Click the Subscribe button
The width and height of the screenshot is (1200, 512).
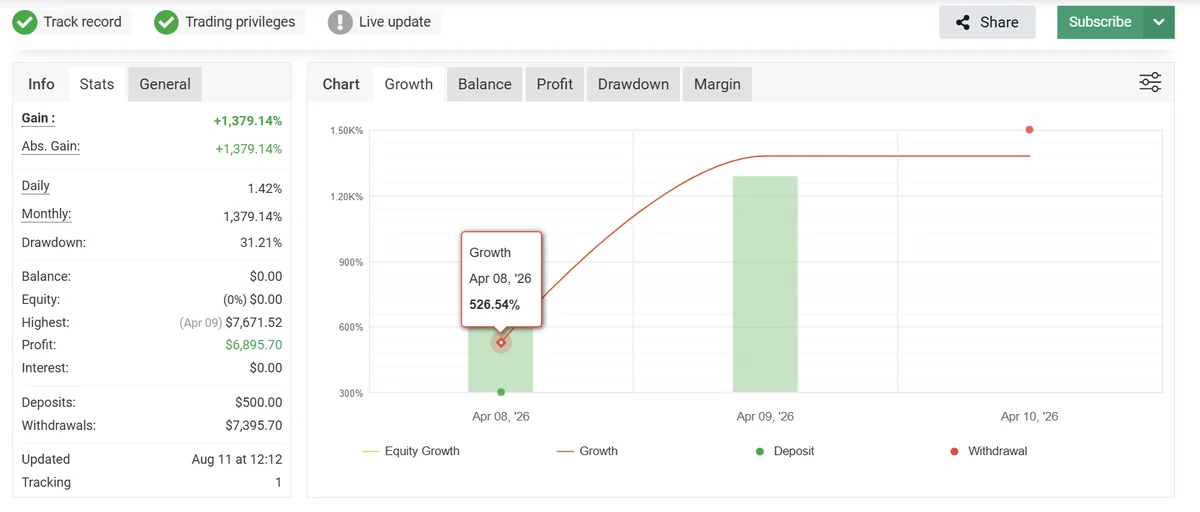(1100, 22)
